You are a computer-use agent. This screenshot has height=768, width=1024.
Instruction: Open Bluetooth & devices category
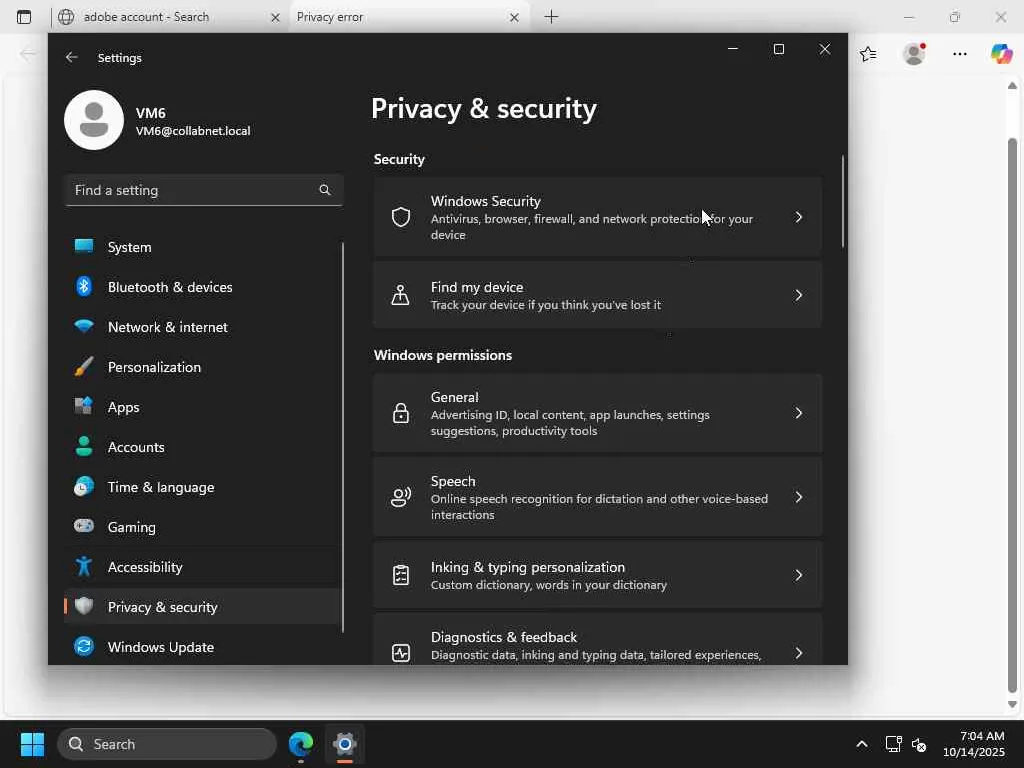pyautogui.click(x=202, y=287)
